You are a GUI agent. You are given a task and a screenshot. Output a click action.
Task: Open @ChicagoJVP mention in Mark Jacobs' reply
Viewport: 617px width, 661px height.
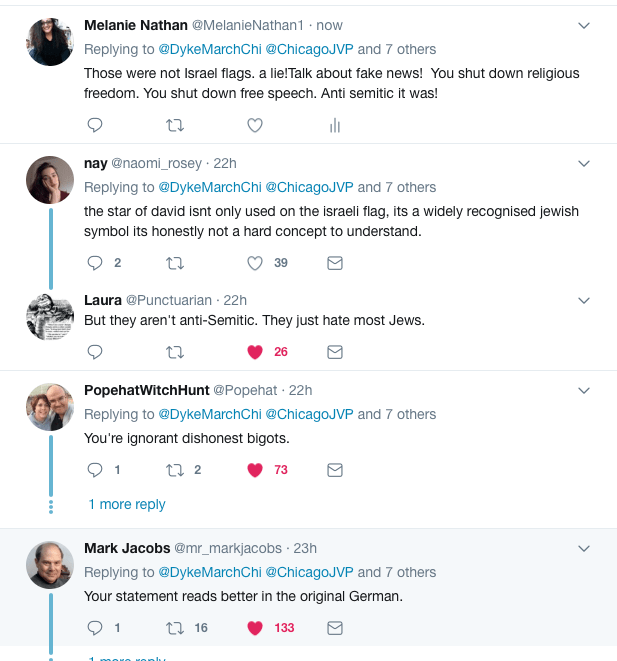click(x=309, y=572)
